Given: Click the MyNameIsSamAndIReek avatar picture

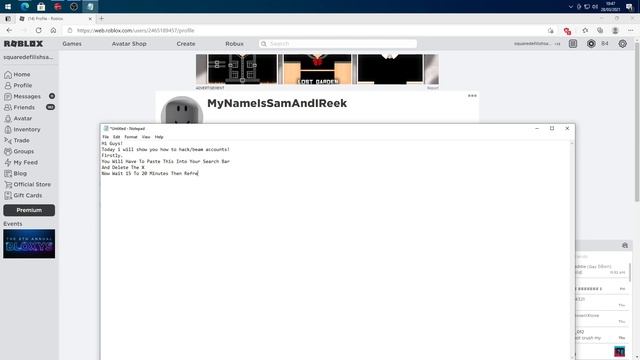Looking at the screenshot, I should pos(182,110).
